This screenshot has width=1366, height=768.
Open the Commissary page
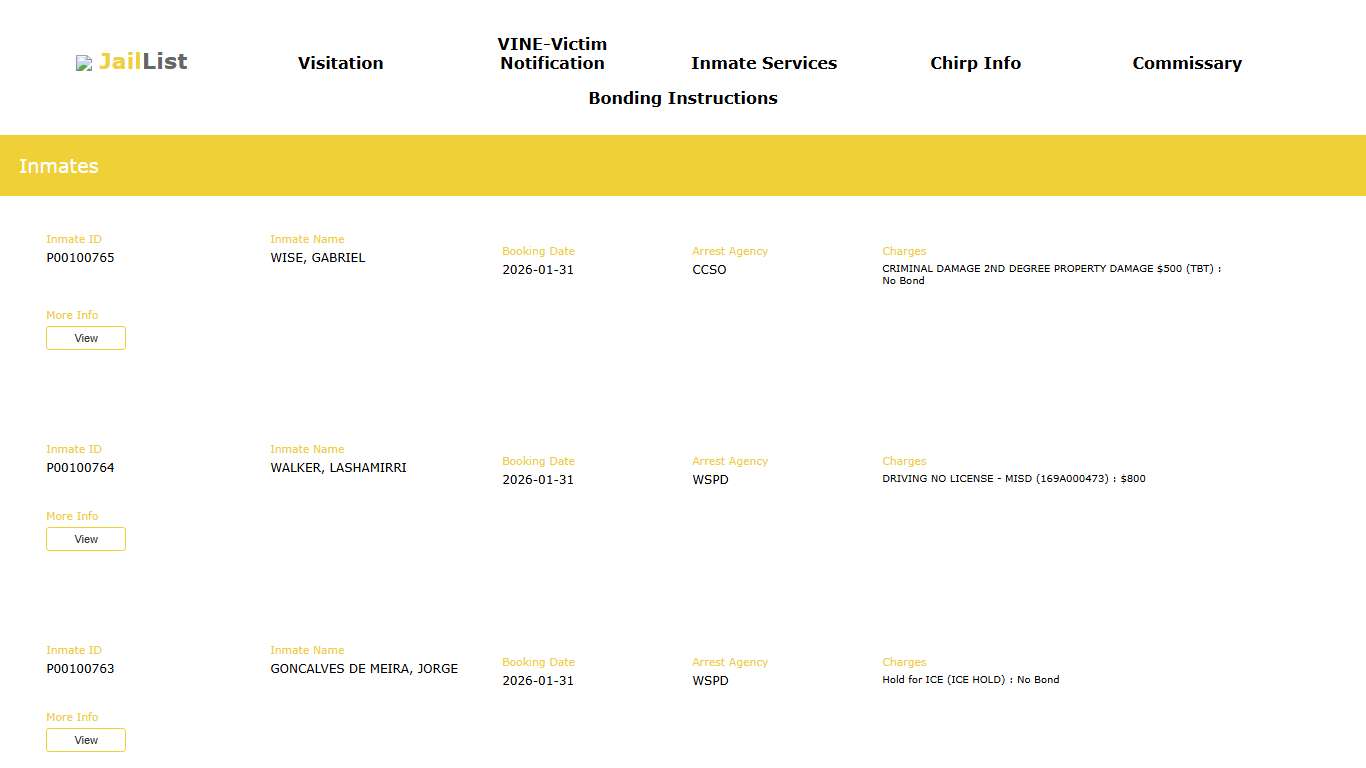(1186, 63)
